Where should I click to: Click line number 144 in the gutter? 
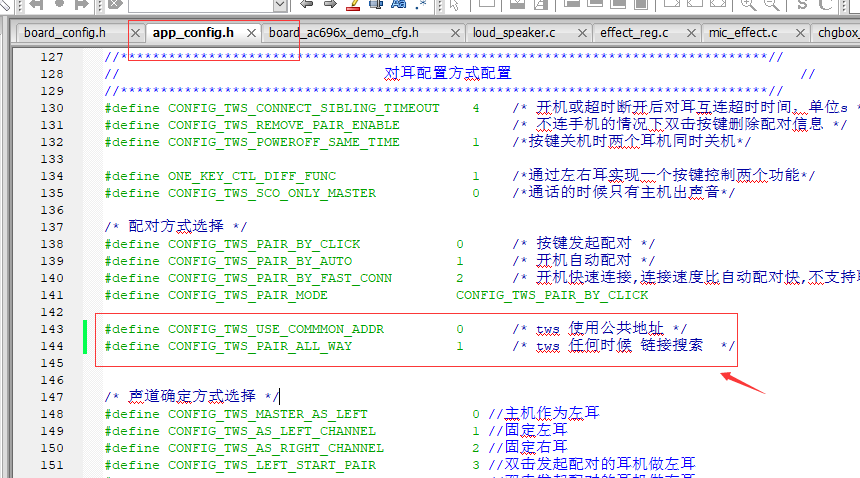52,346
